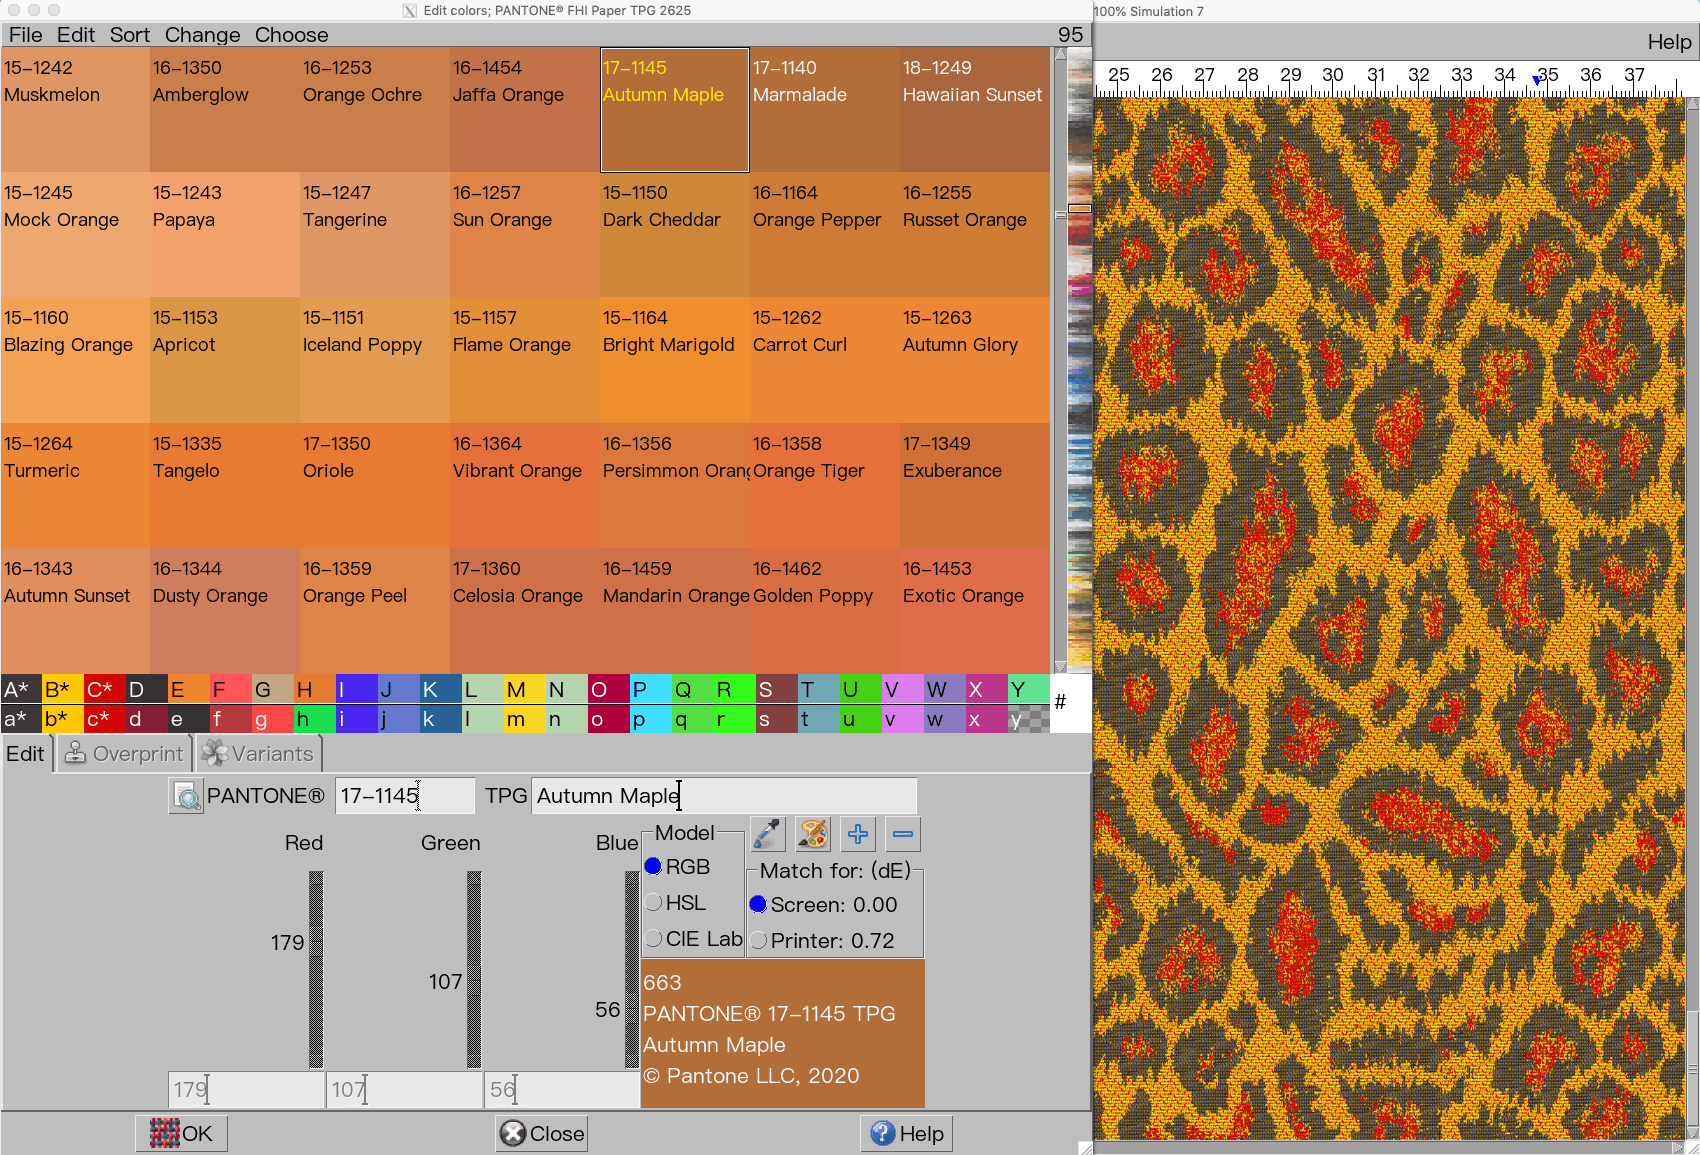Open the Sort menu
This screenshot has width=1700, height=1155.
[x=130, y=35]
